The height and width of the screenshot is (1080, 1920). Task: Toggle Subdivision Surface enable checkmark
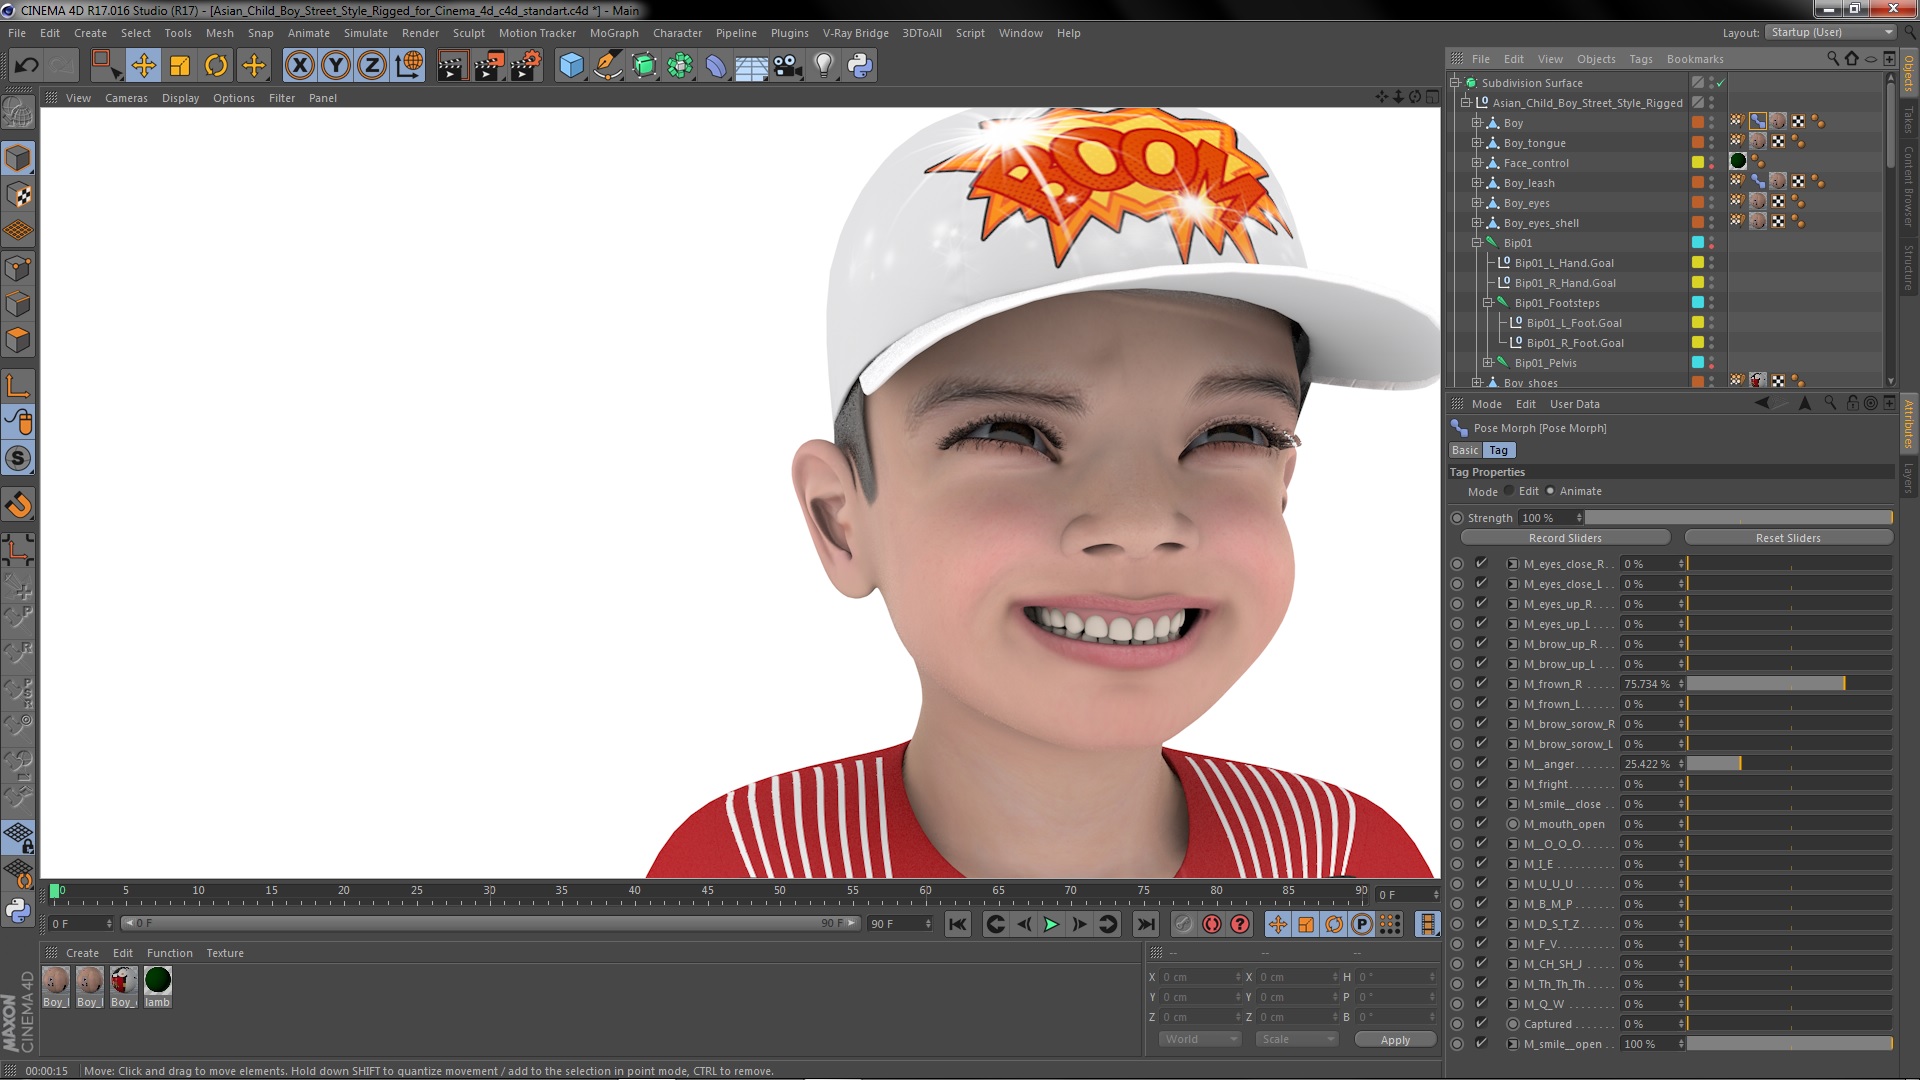pos(1721,83)
